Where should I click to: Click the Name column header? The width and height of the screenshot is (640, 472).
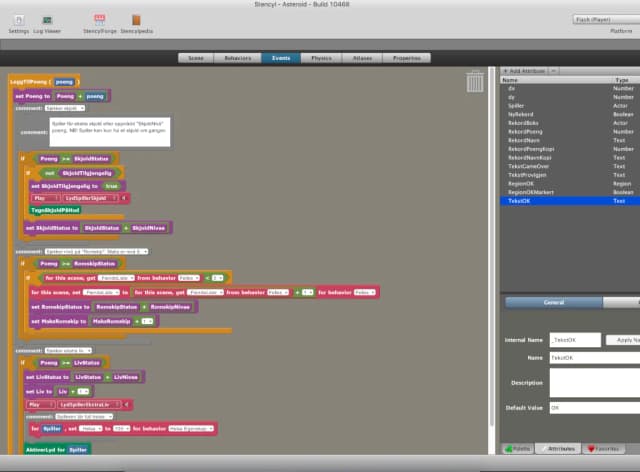point(556,80)
